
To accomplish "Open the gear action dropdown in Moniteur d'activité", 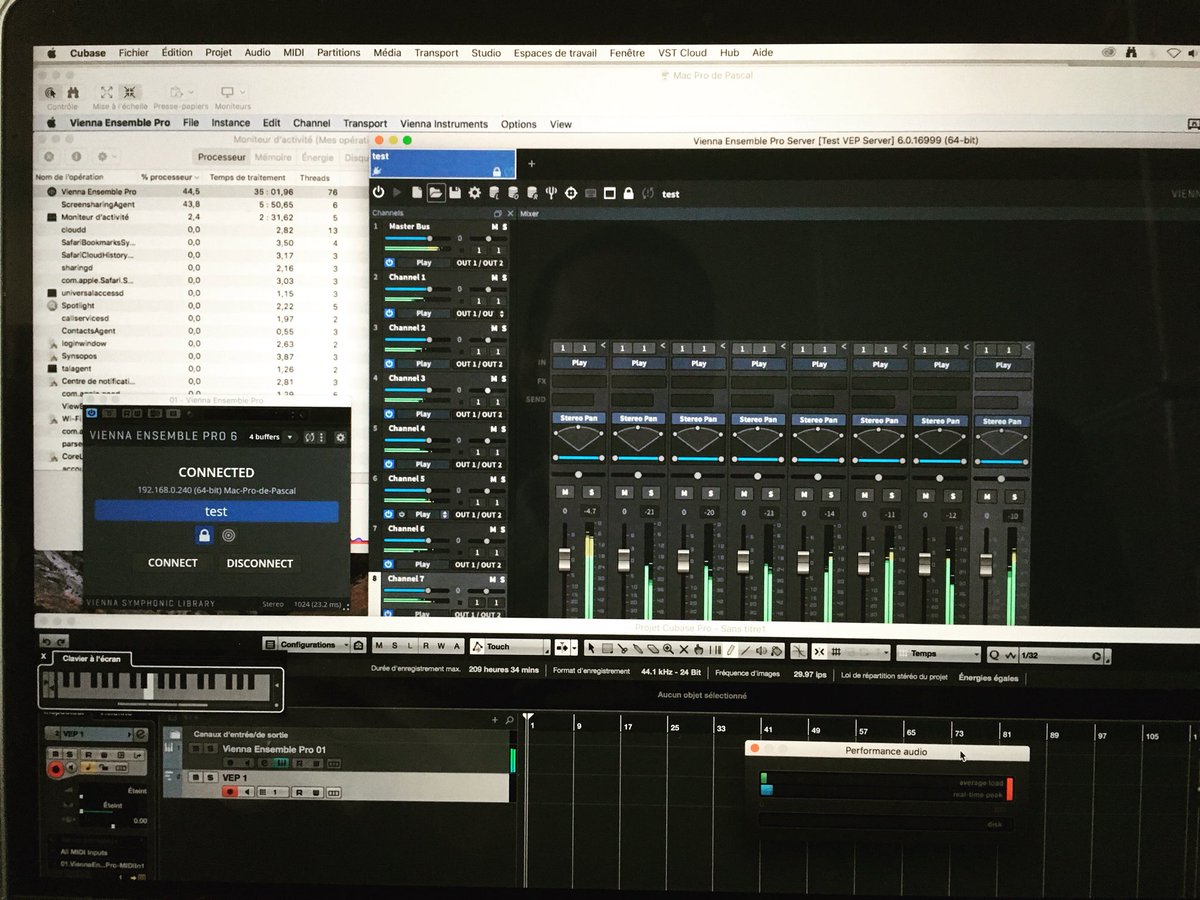I will click(x=107, y=157).
